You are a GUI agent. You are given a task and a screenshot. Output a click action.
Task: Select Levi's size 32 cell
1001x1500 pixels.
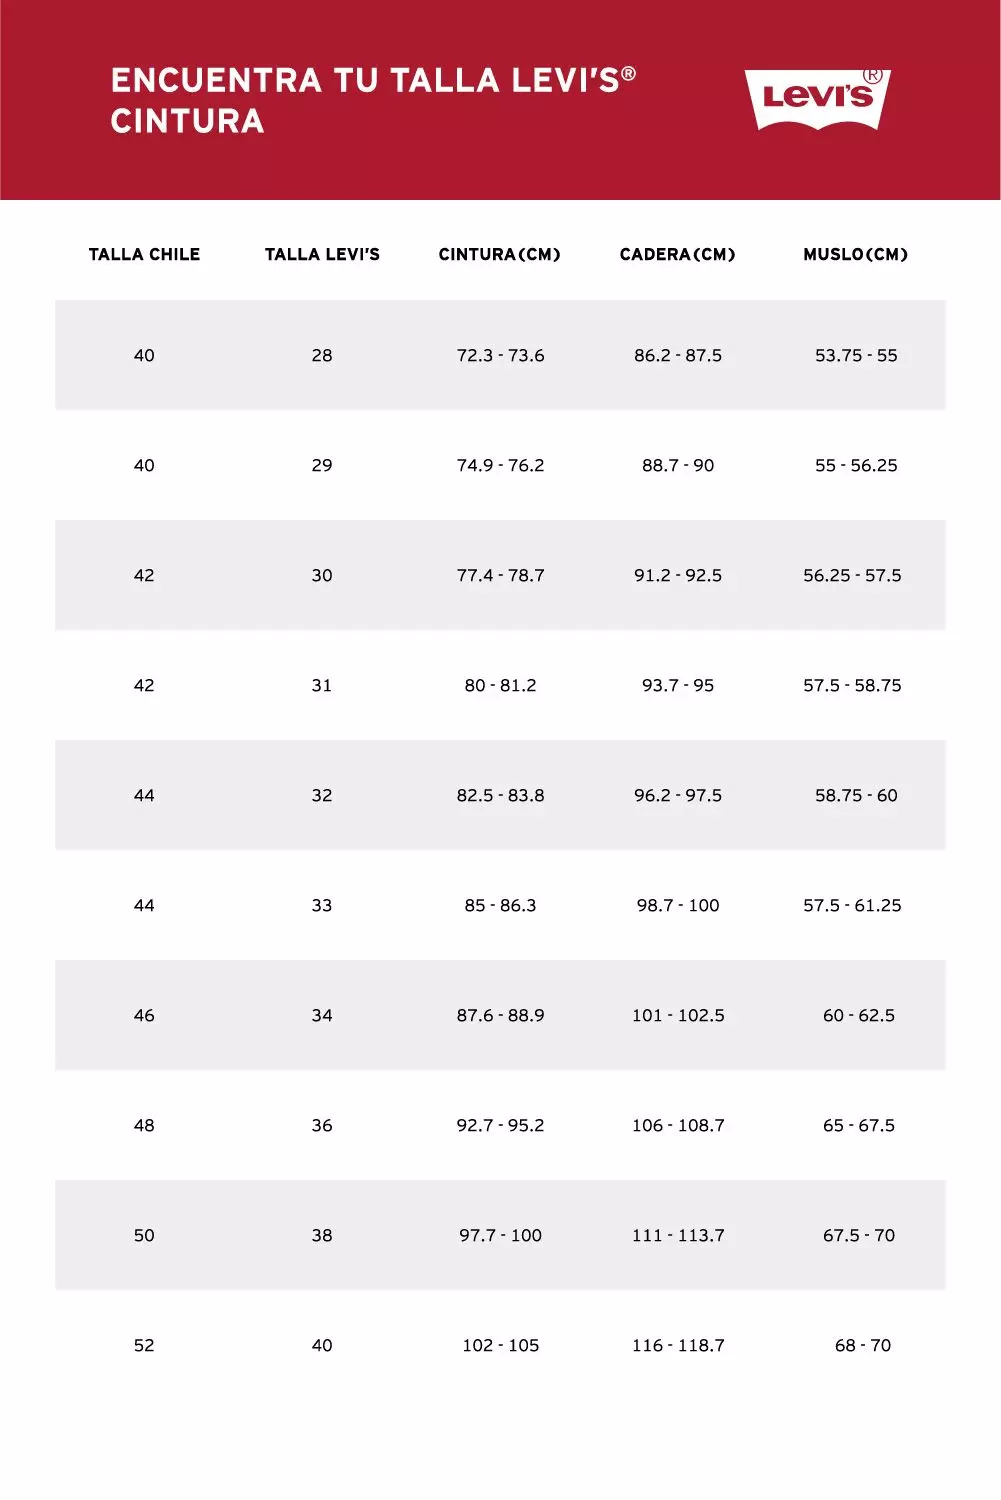[x=322, y=796]
